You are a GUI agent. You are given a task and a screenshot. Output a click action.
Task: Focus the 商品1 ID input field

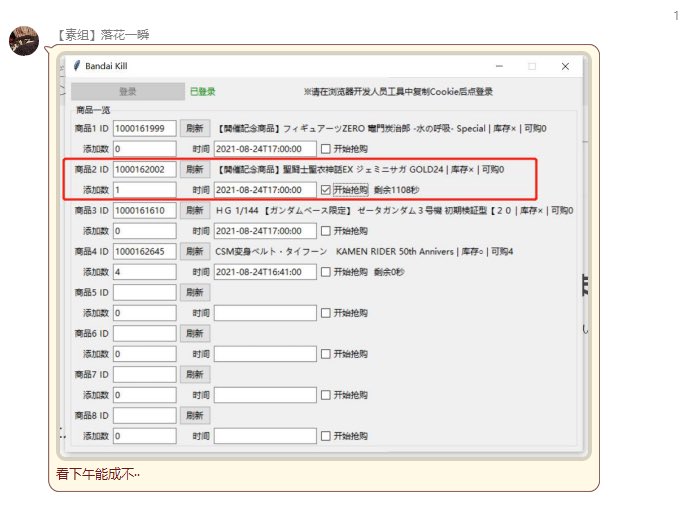pyautogui.click(x=145, y=128)
